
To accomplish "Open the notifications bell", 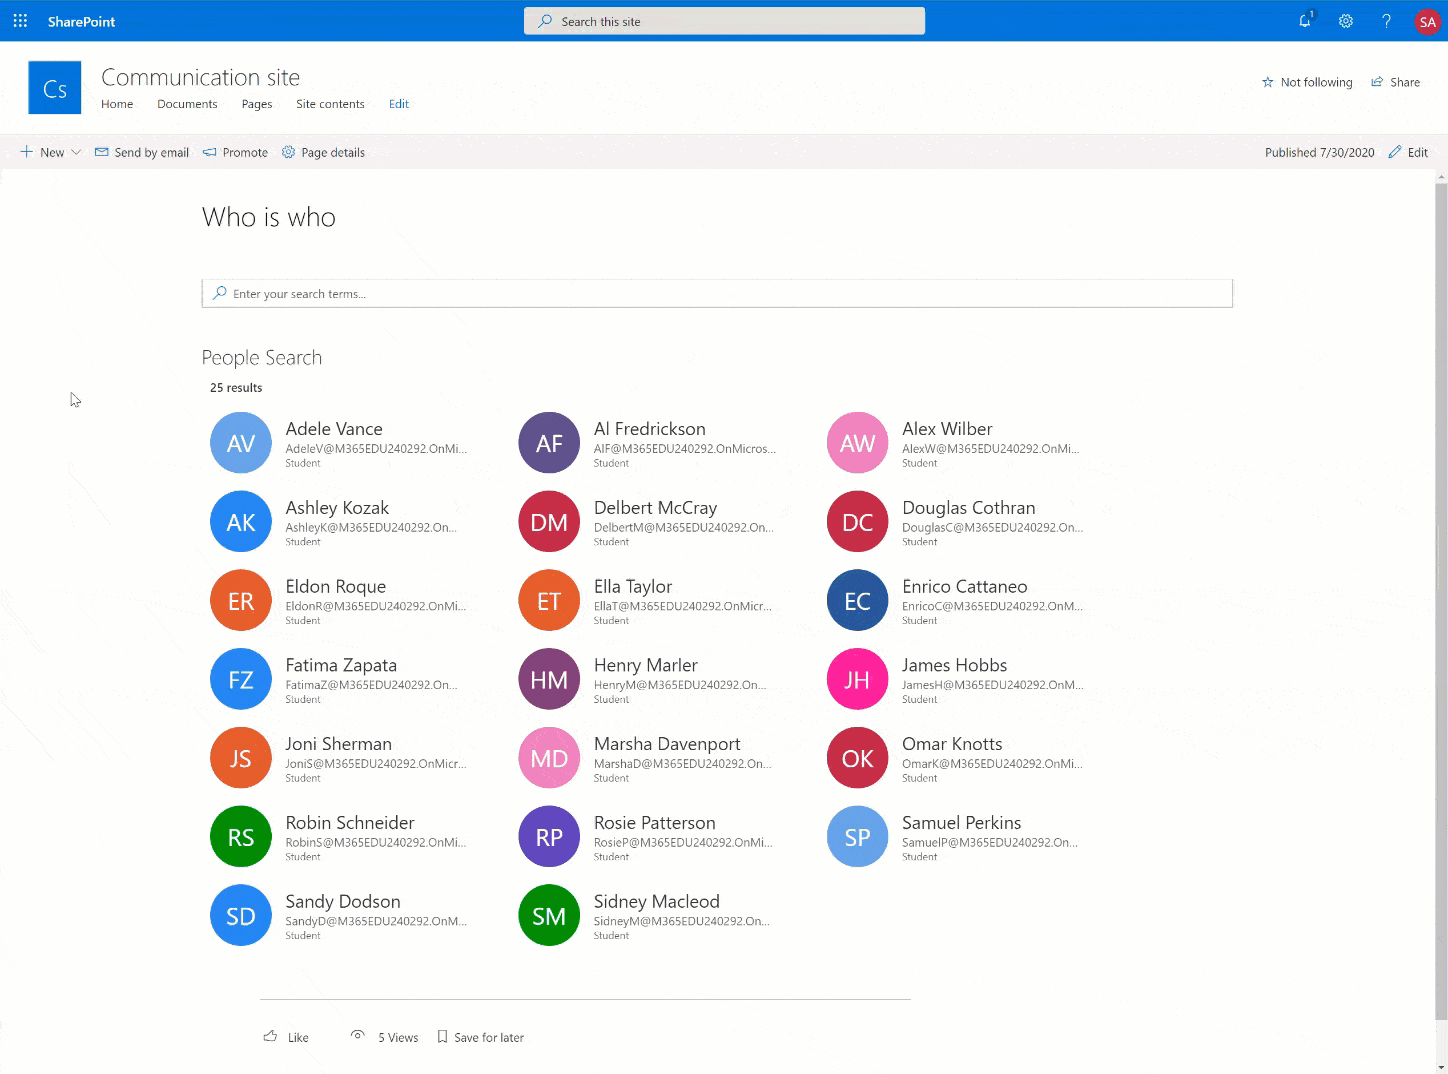I will pyautogui.click(x=1306, y=21).
